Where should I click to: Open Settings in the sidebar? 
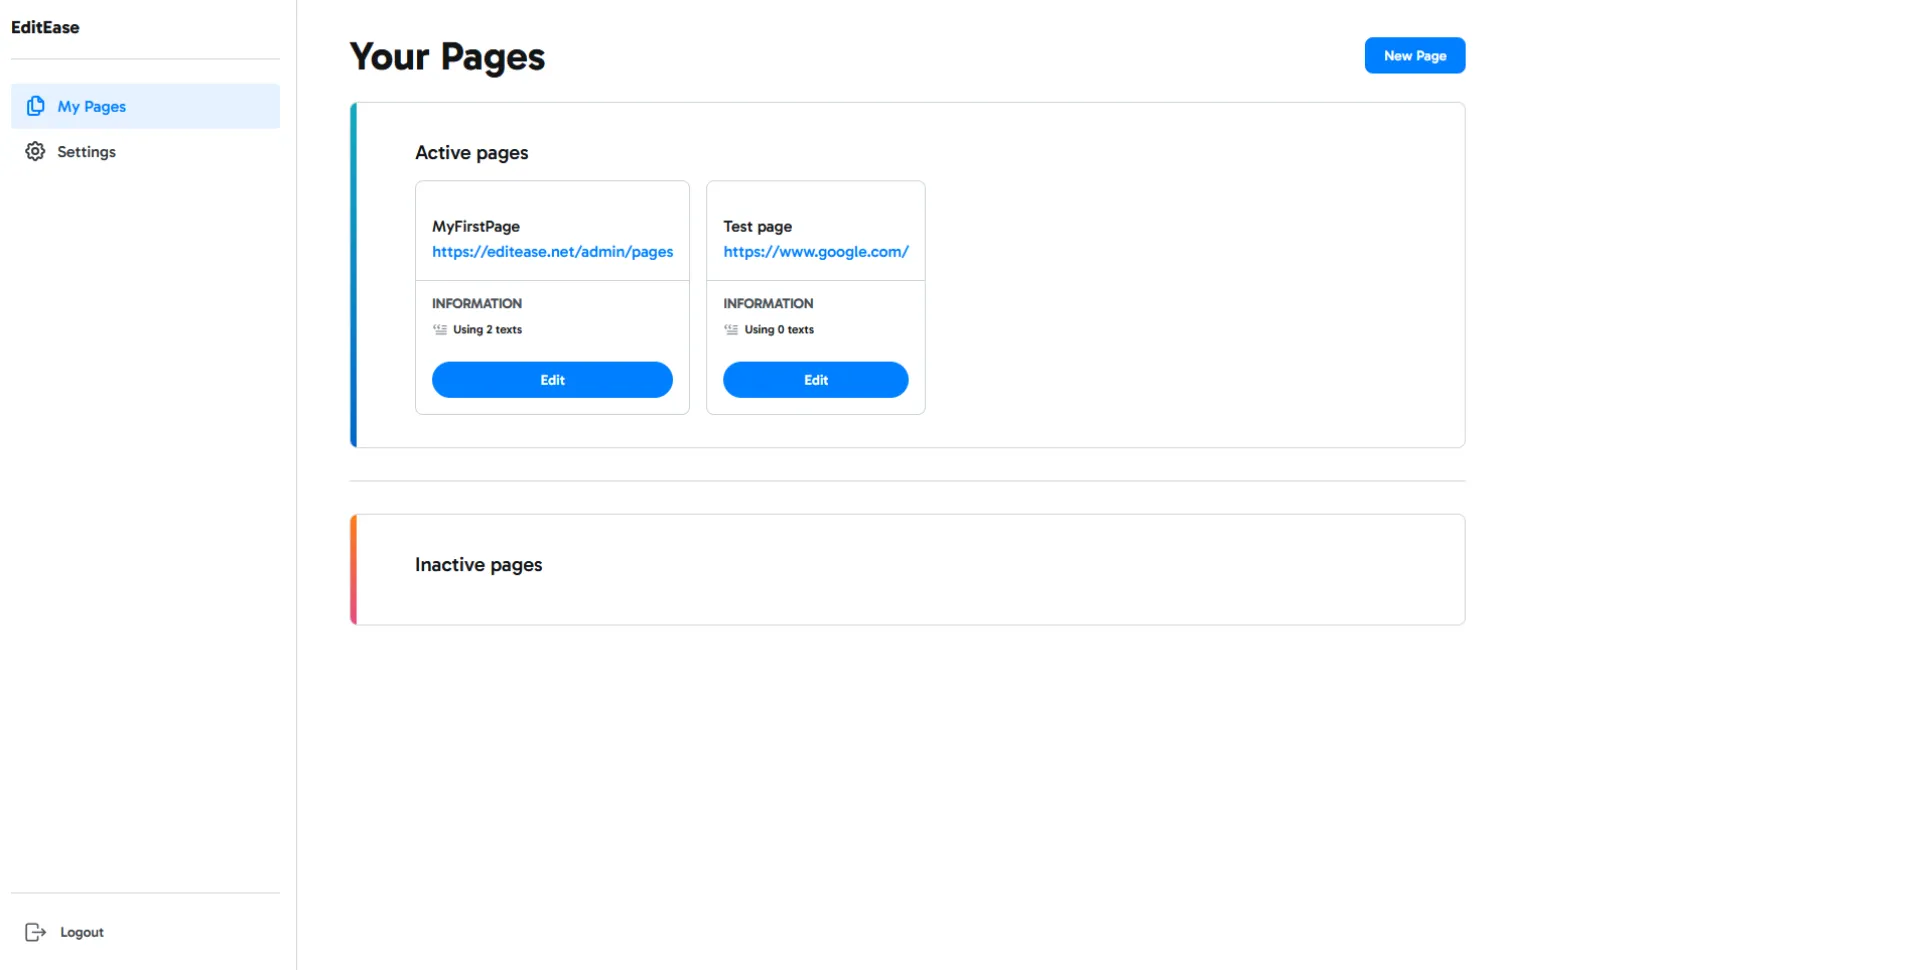(145, 151)
